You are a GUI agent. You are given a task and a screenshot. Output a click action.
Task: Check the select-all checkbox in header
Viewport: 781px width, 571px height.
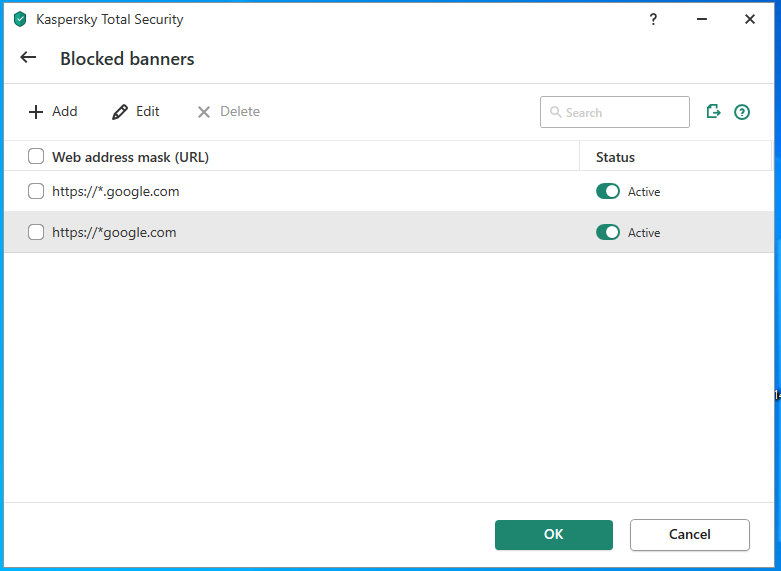pos(36,156)
